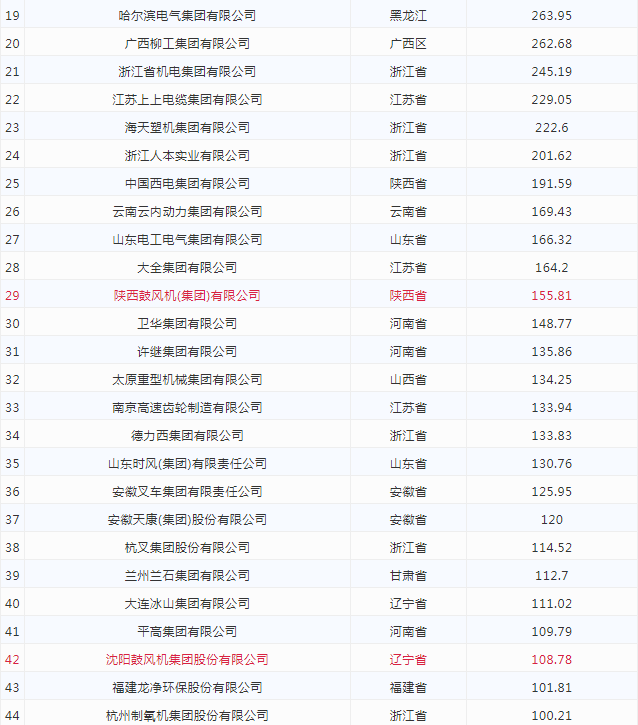Select the value 133.83

coord(552,435)
